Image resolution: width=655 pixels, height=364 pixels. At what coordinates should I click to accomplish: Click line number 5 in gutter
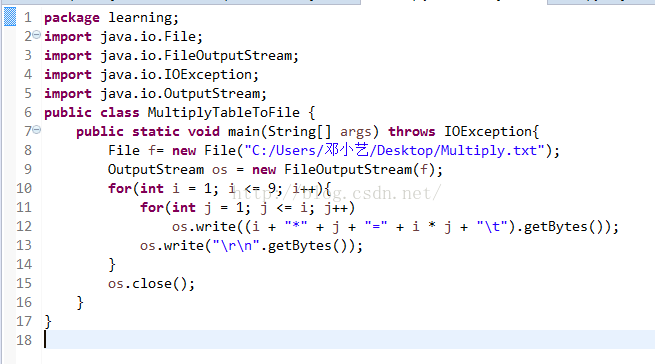[x=28, y=93]
